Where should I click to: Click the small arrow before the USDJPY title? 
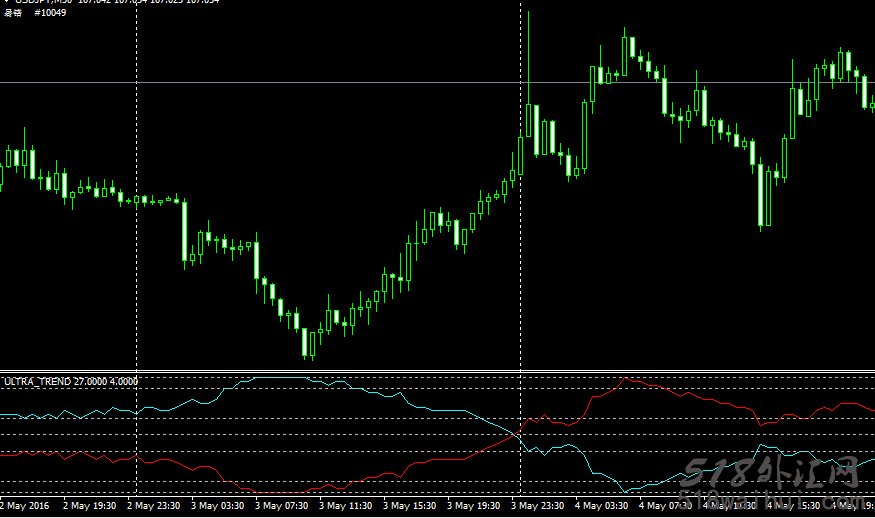pyautogui.click(x=5, y=2)
